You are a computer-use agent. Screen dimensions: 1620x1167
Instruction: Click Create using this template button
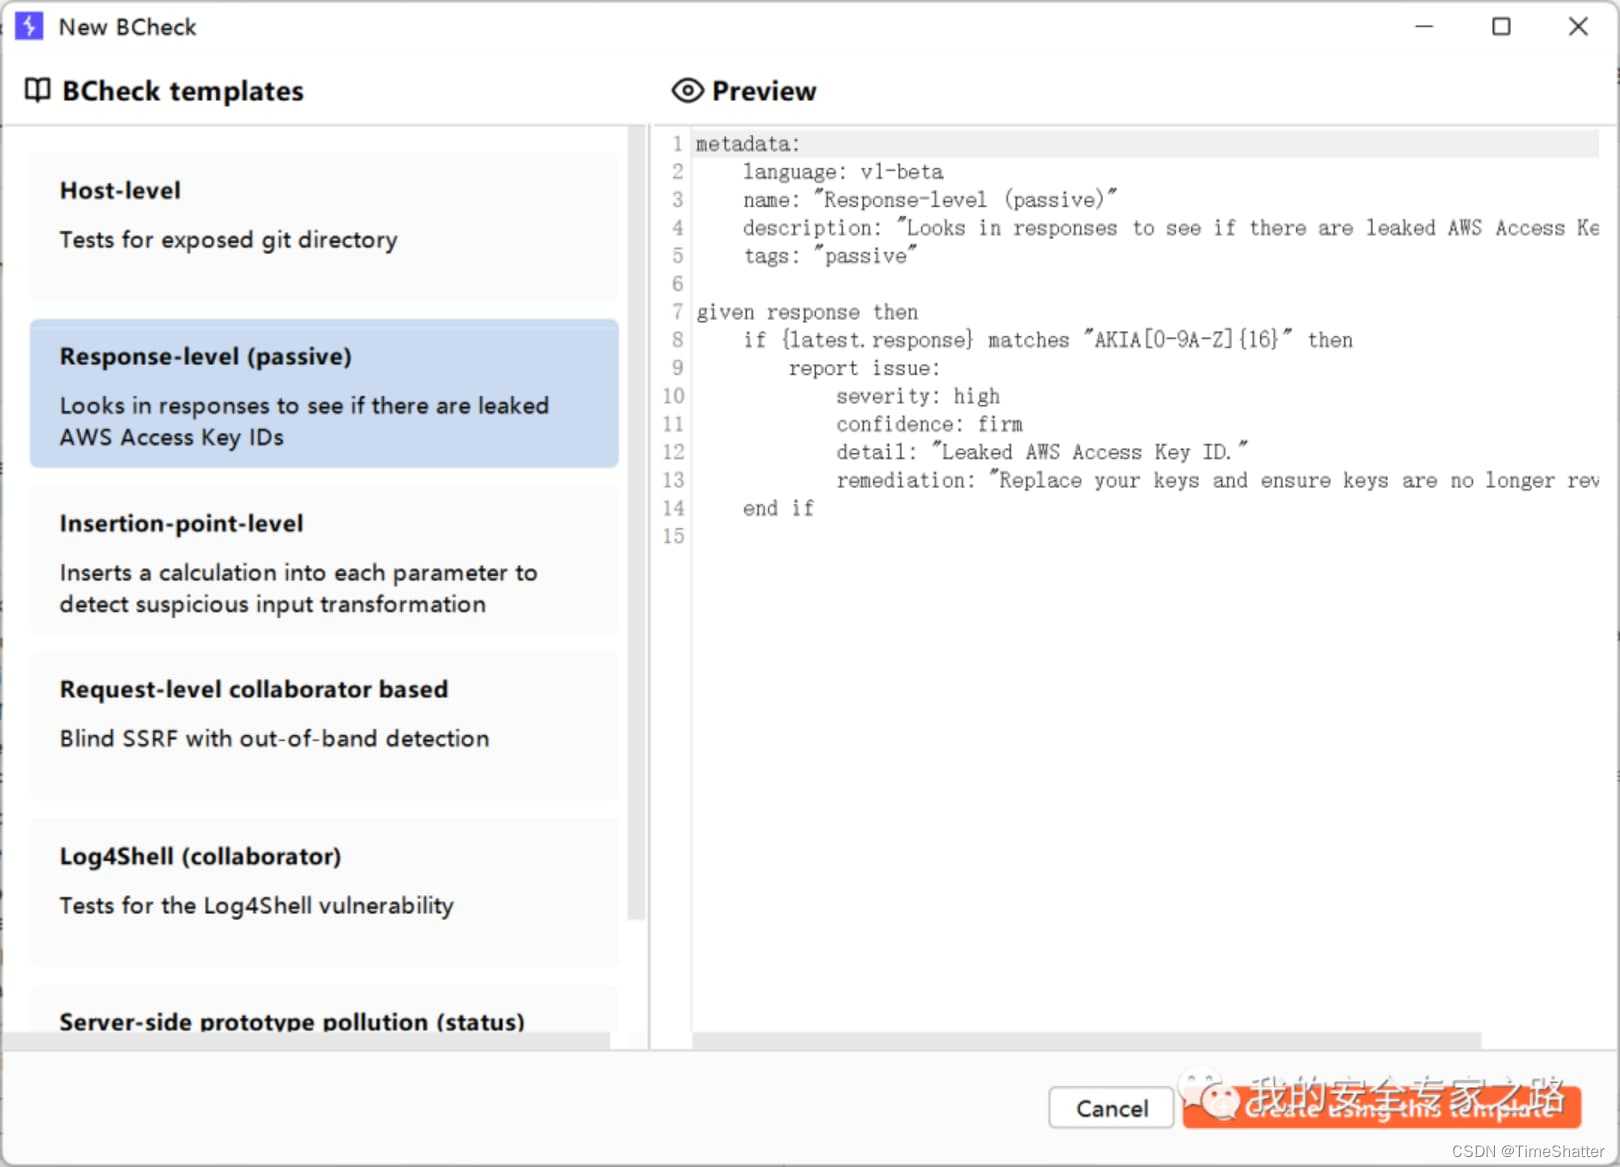[x=1382, y=1108]
